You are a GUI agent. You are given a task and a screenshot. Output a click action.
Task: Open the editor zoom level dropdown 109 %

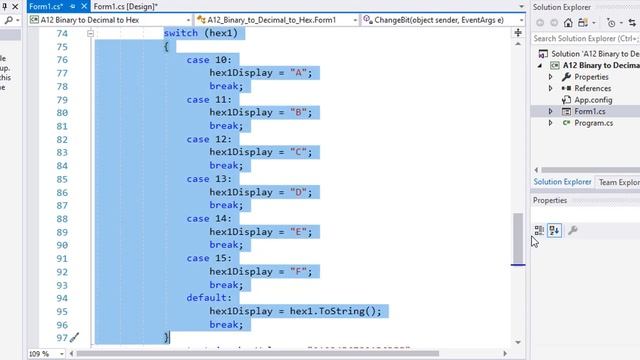tap(62, 353)
